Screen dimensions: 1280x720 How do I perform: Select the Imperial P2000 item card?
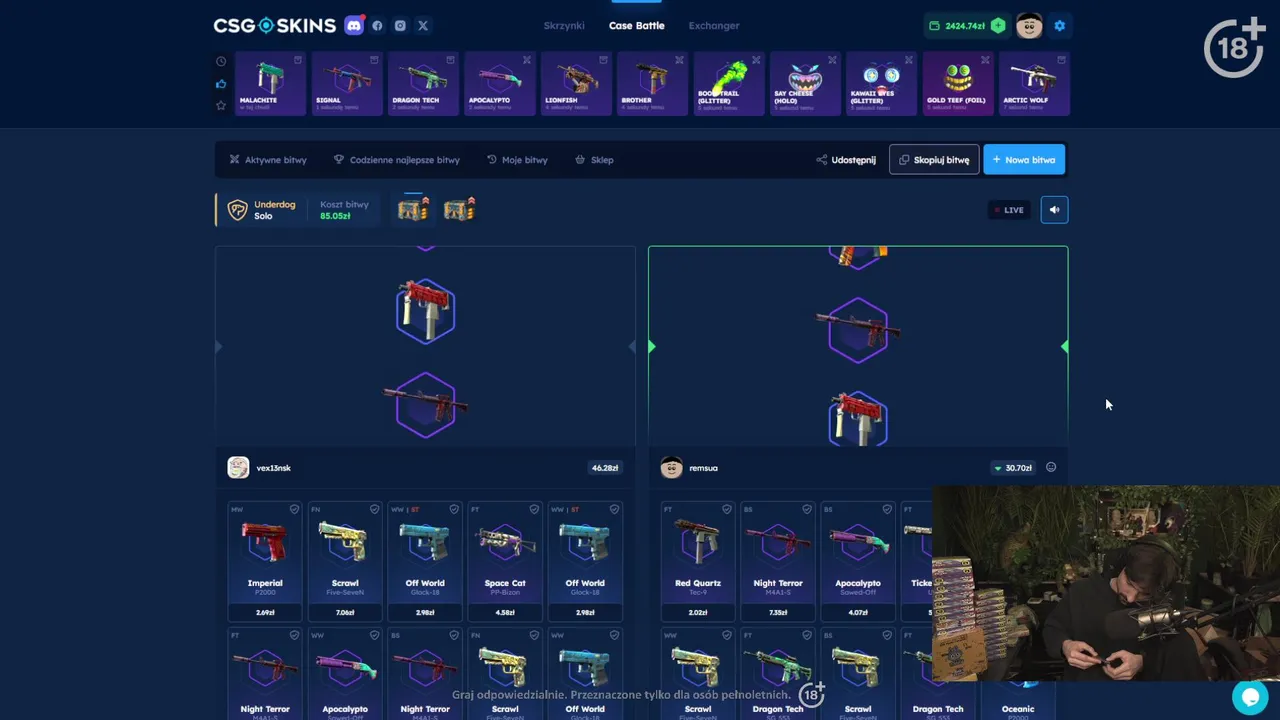point(265,561)
